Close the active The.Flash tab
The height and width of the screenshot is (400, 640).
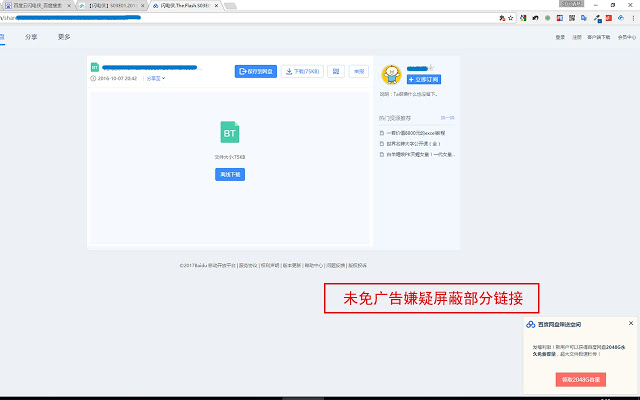[216, 6]
